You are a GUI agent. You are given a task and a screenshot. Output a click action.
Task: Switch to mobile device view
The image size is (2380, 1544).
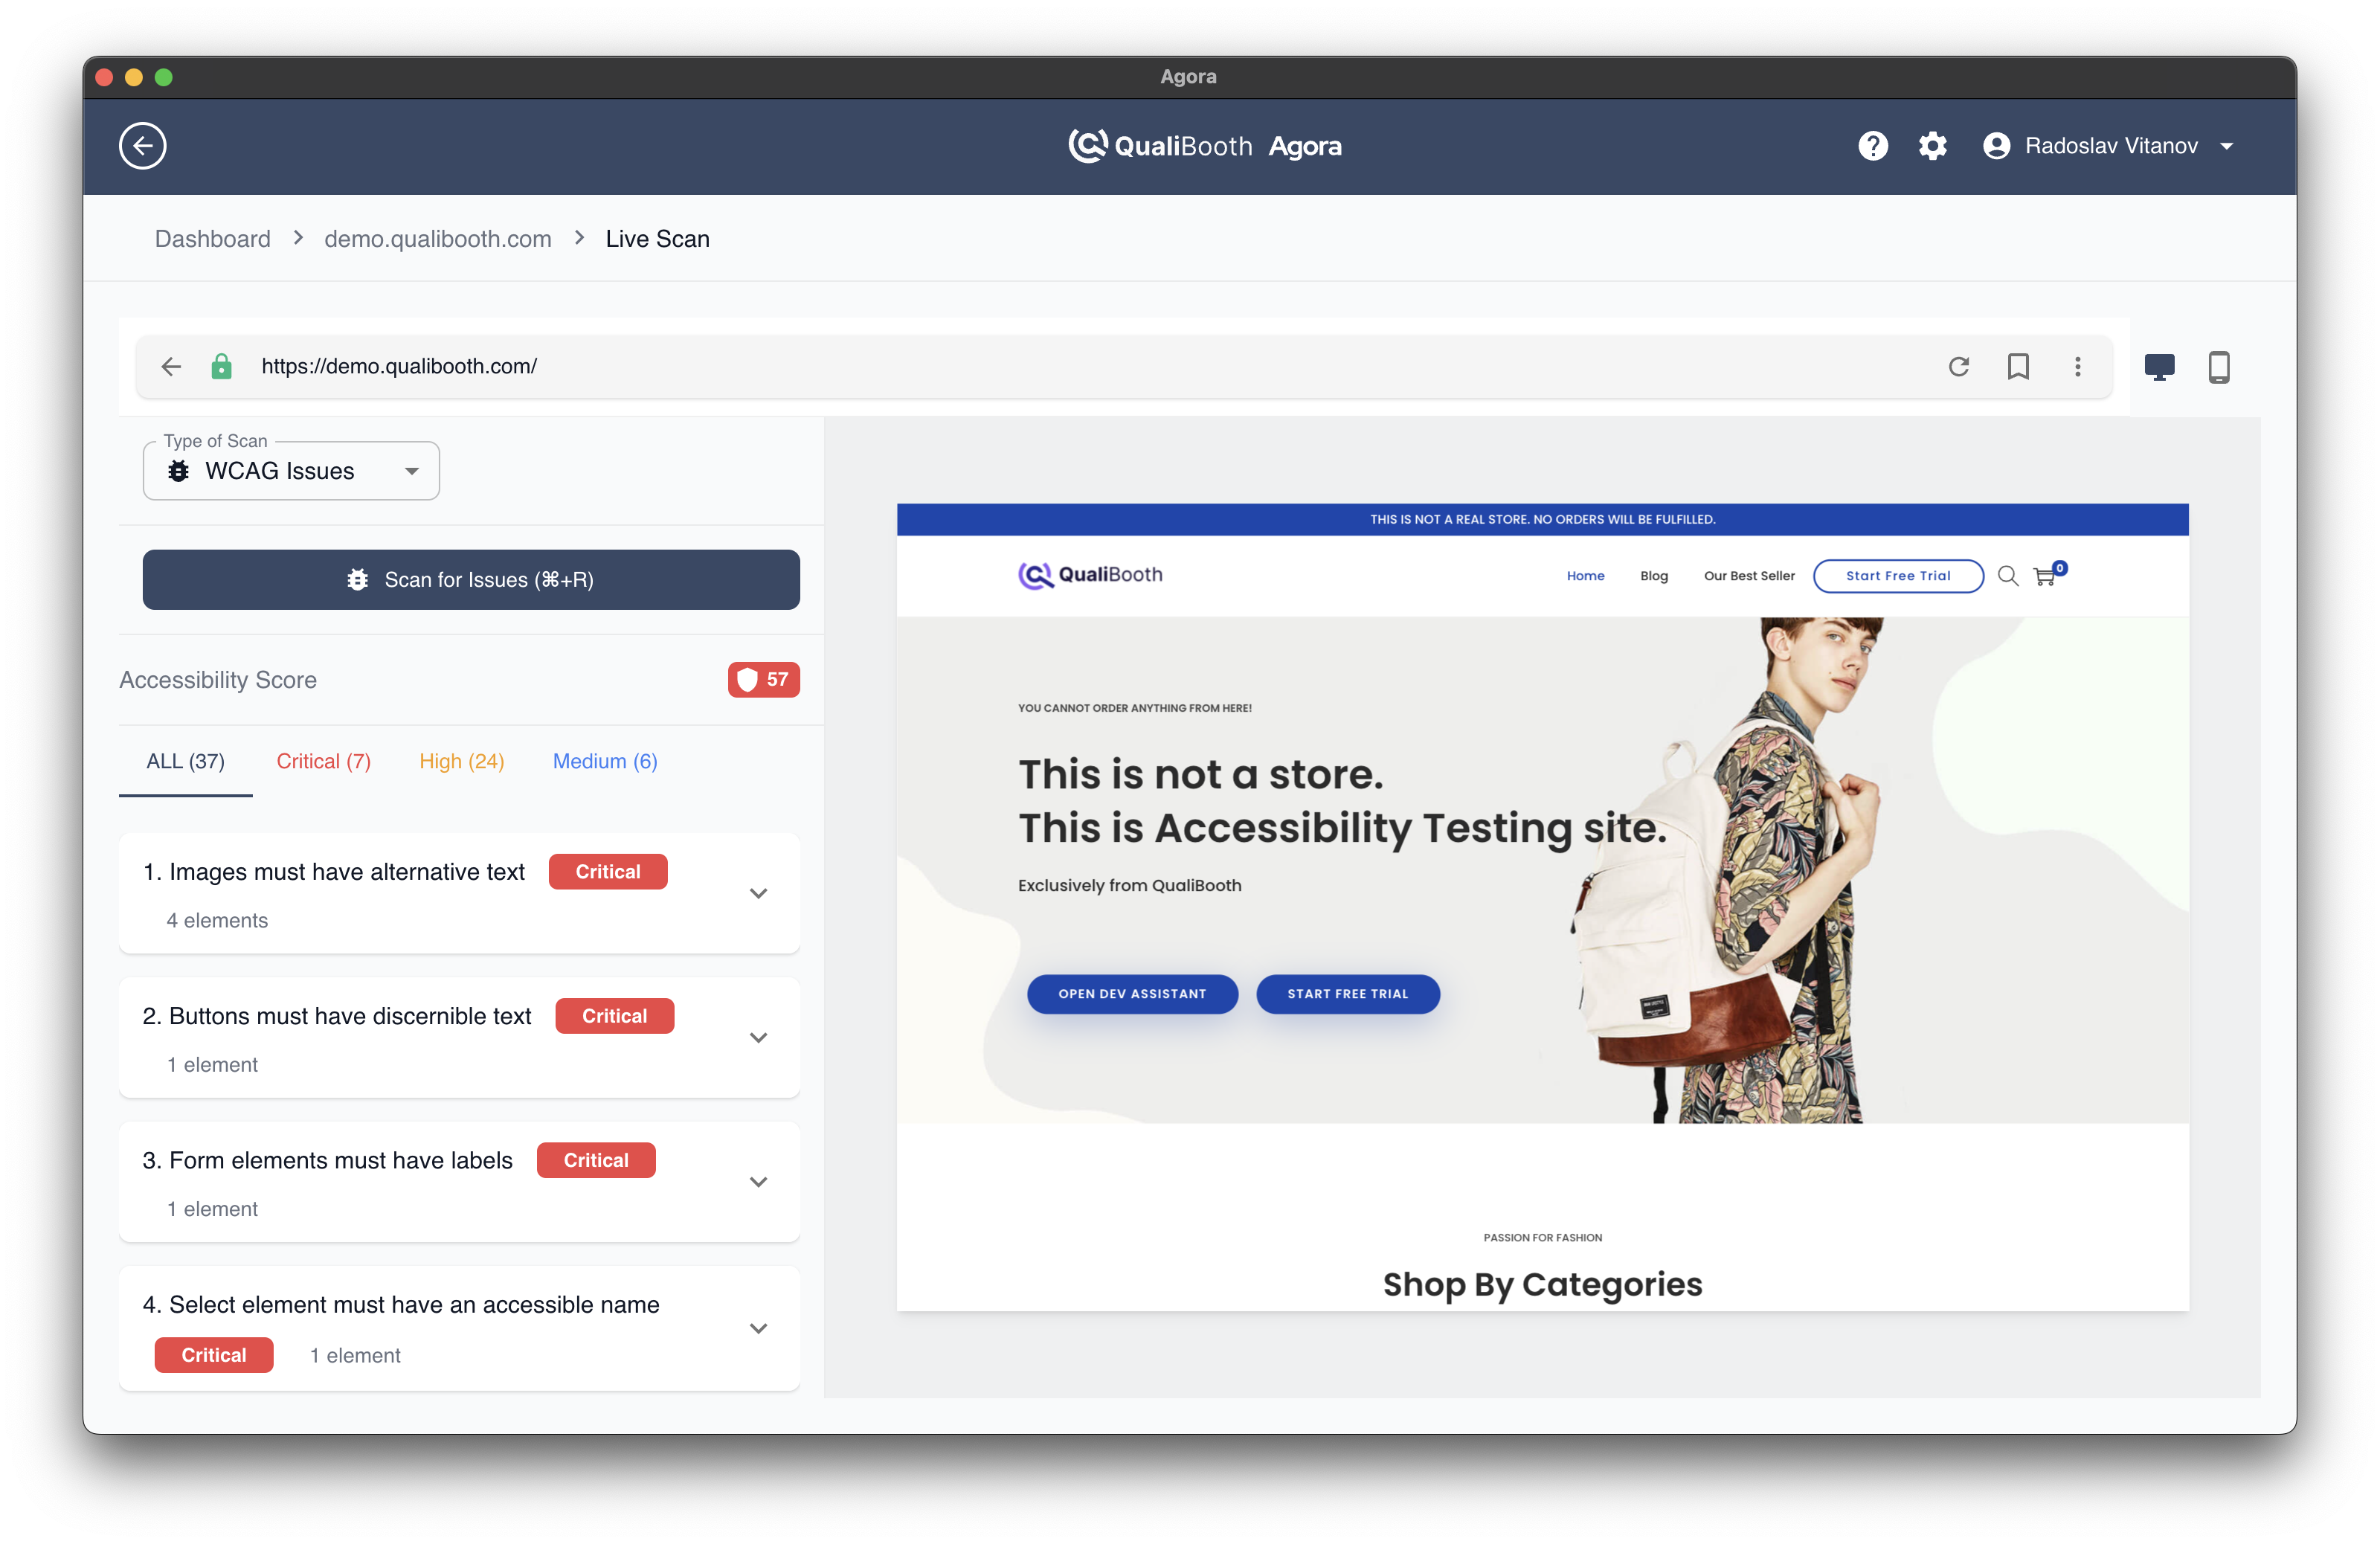tap(2218, 367)
